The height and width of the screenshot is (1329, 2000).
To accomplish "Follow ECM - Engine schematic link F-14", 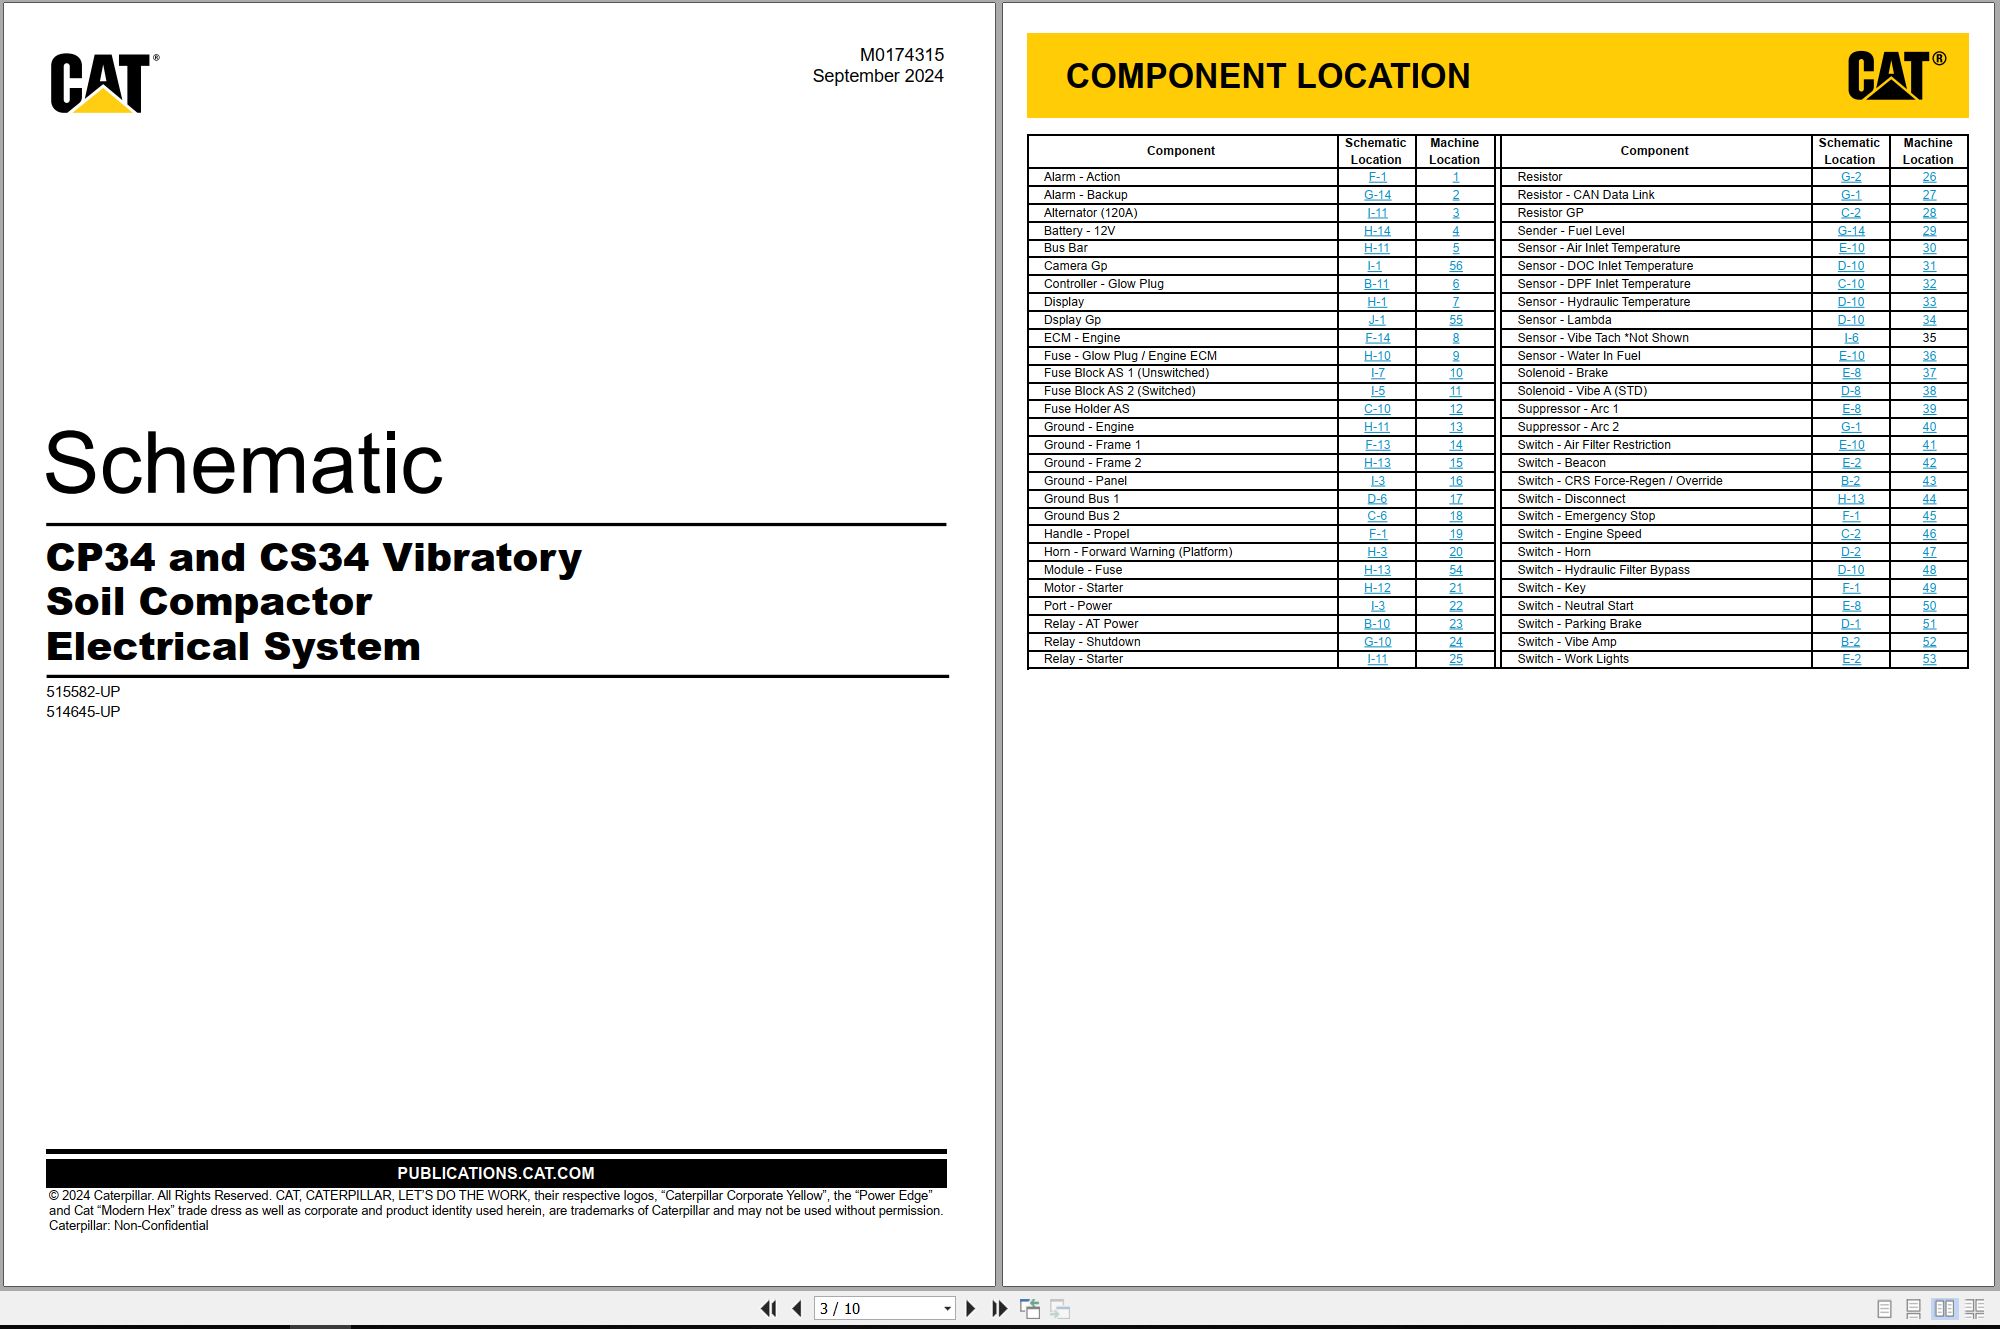I will (1377, 338).
